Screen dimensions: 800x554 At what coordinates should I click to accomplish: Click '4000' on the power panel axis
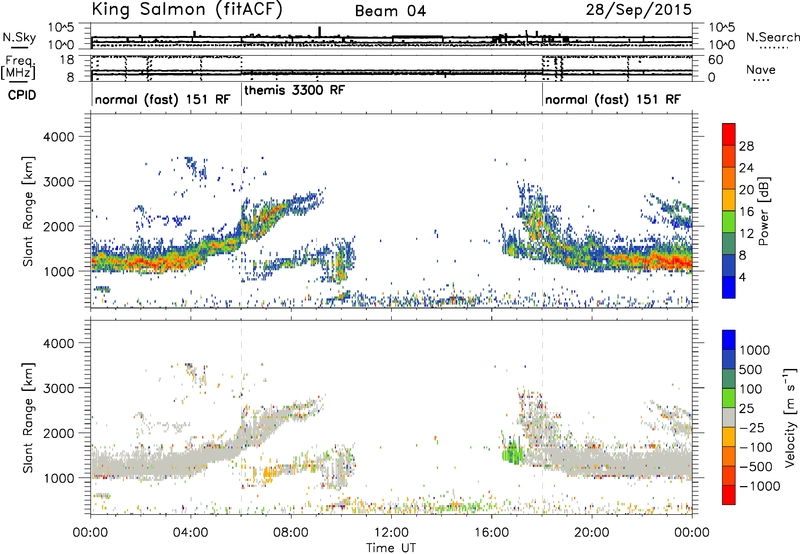58,137
